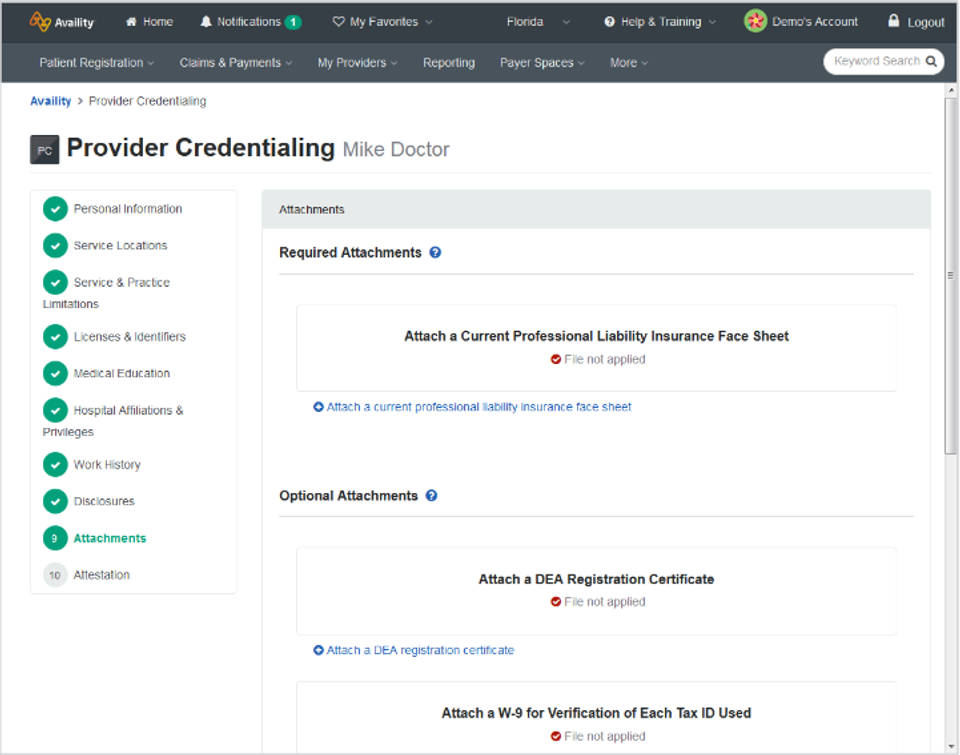The image size is (960, 755).
Task: Open the Claims & Payments dropdown
Action: point(235,62)
